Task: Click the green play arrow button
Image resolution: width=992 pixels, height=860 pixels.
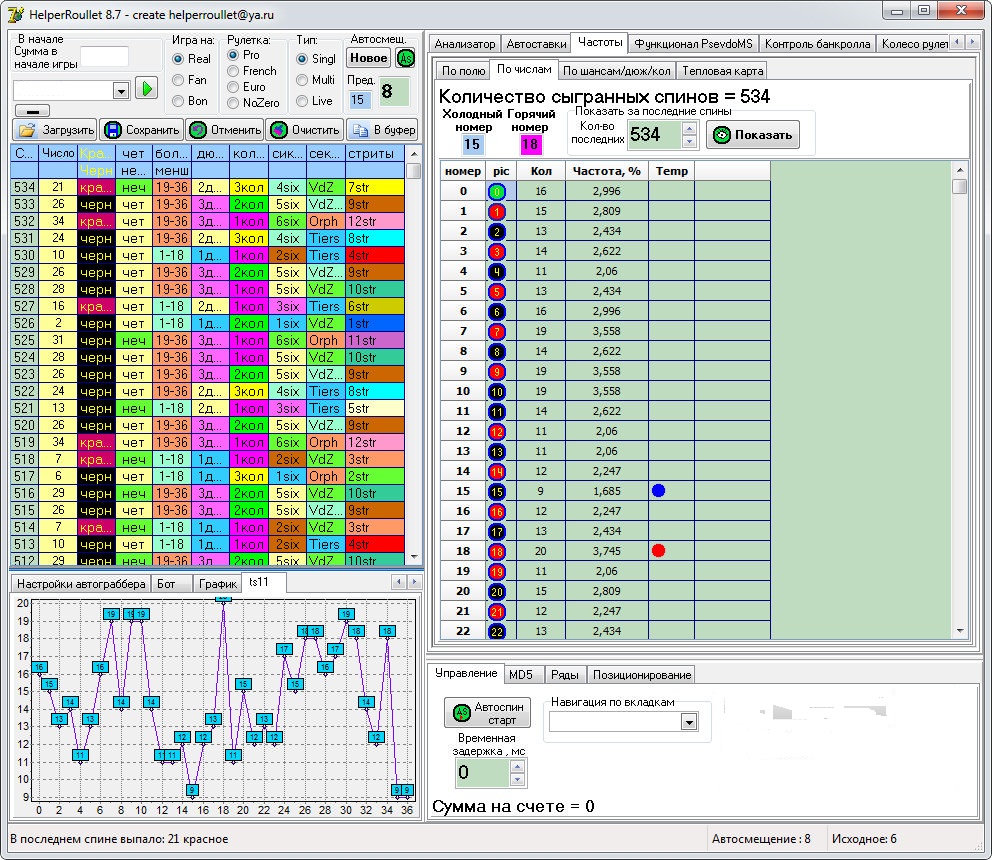Action: 147,89
